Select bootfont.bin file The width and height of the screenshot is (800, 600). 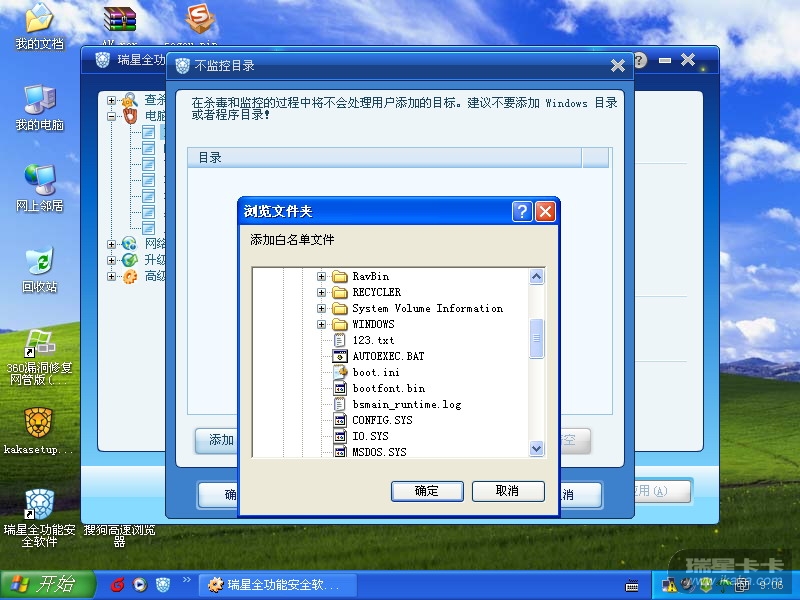[x=389, y=388]
